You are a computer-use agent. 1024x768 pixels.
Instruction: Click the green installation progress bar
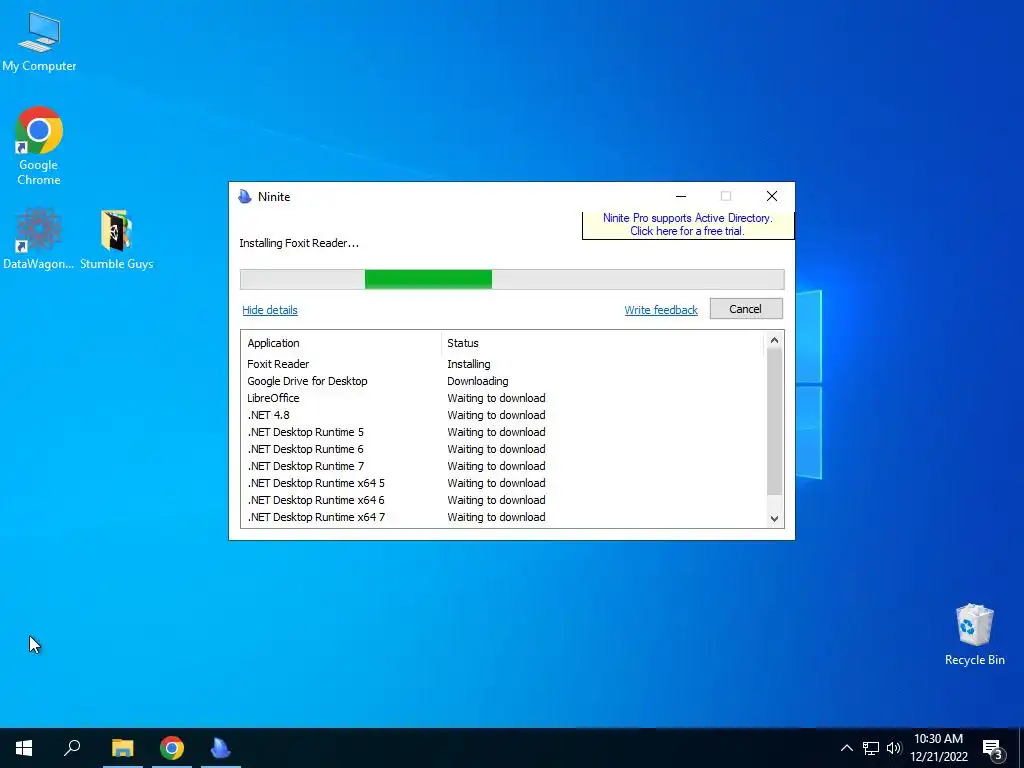coord(428,280)
